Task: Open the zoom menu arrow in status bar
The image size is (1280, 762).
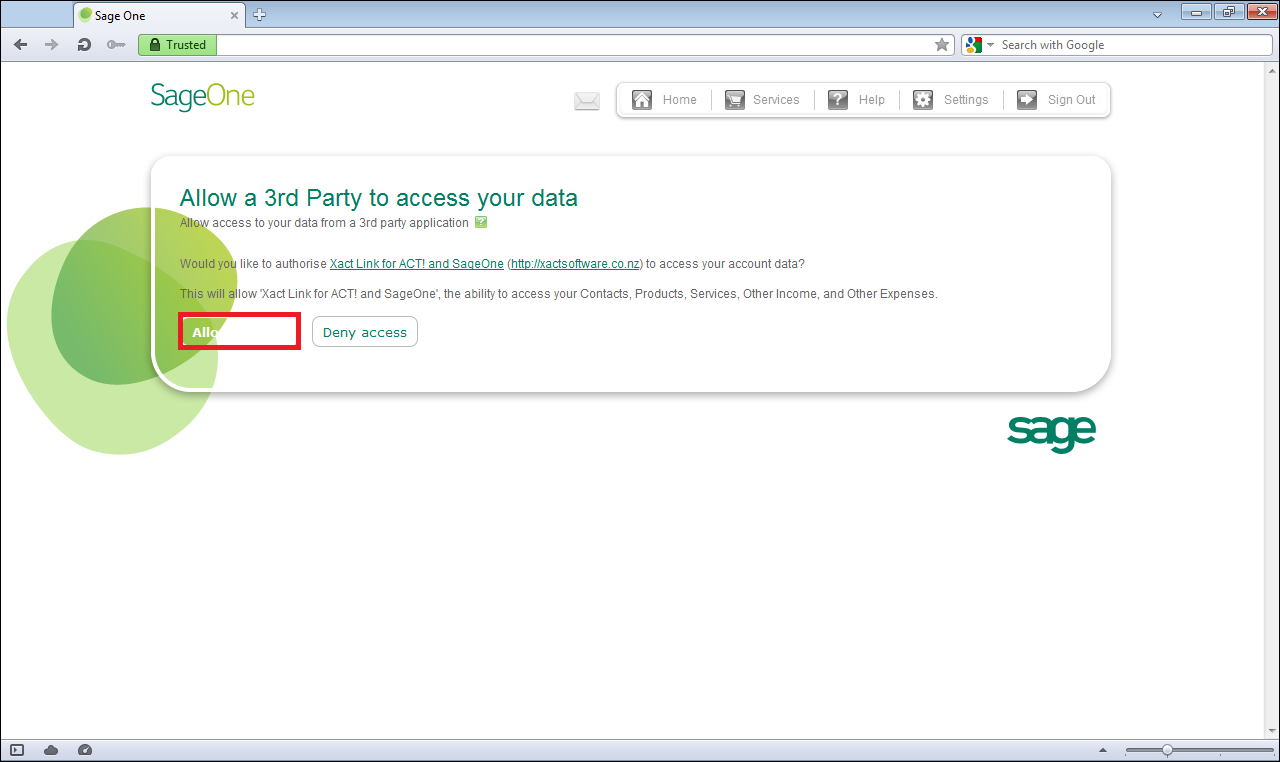Action: [1103, 750]
